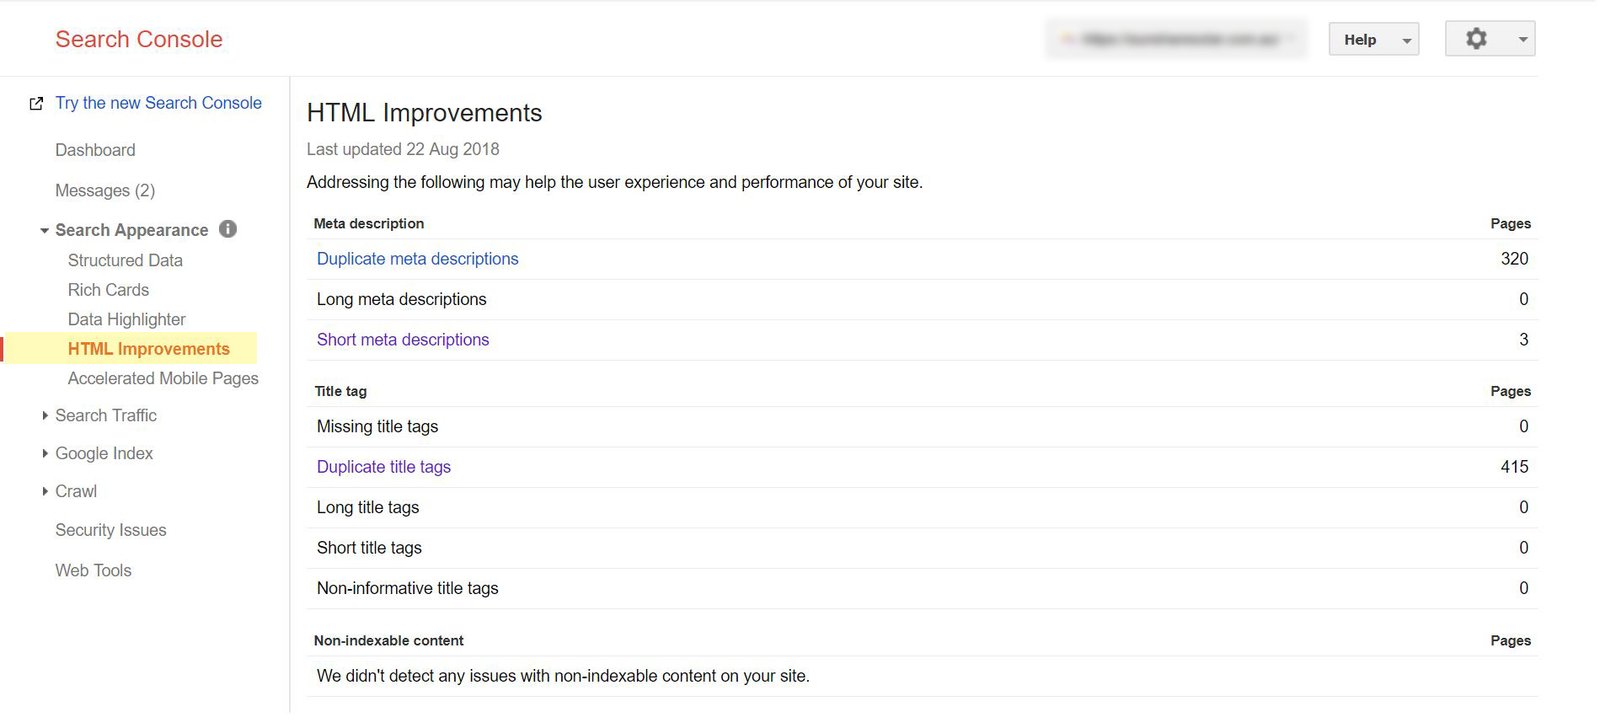The width and height of the screenshot is (1600, 723).
Task: Click the 415 pages count
Action: (x=1514, y=467)
